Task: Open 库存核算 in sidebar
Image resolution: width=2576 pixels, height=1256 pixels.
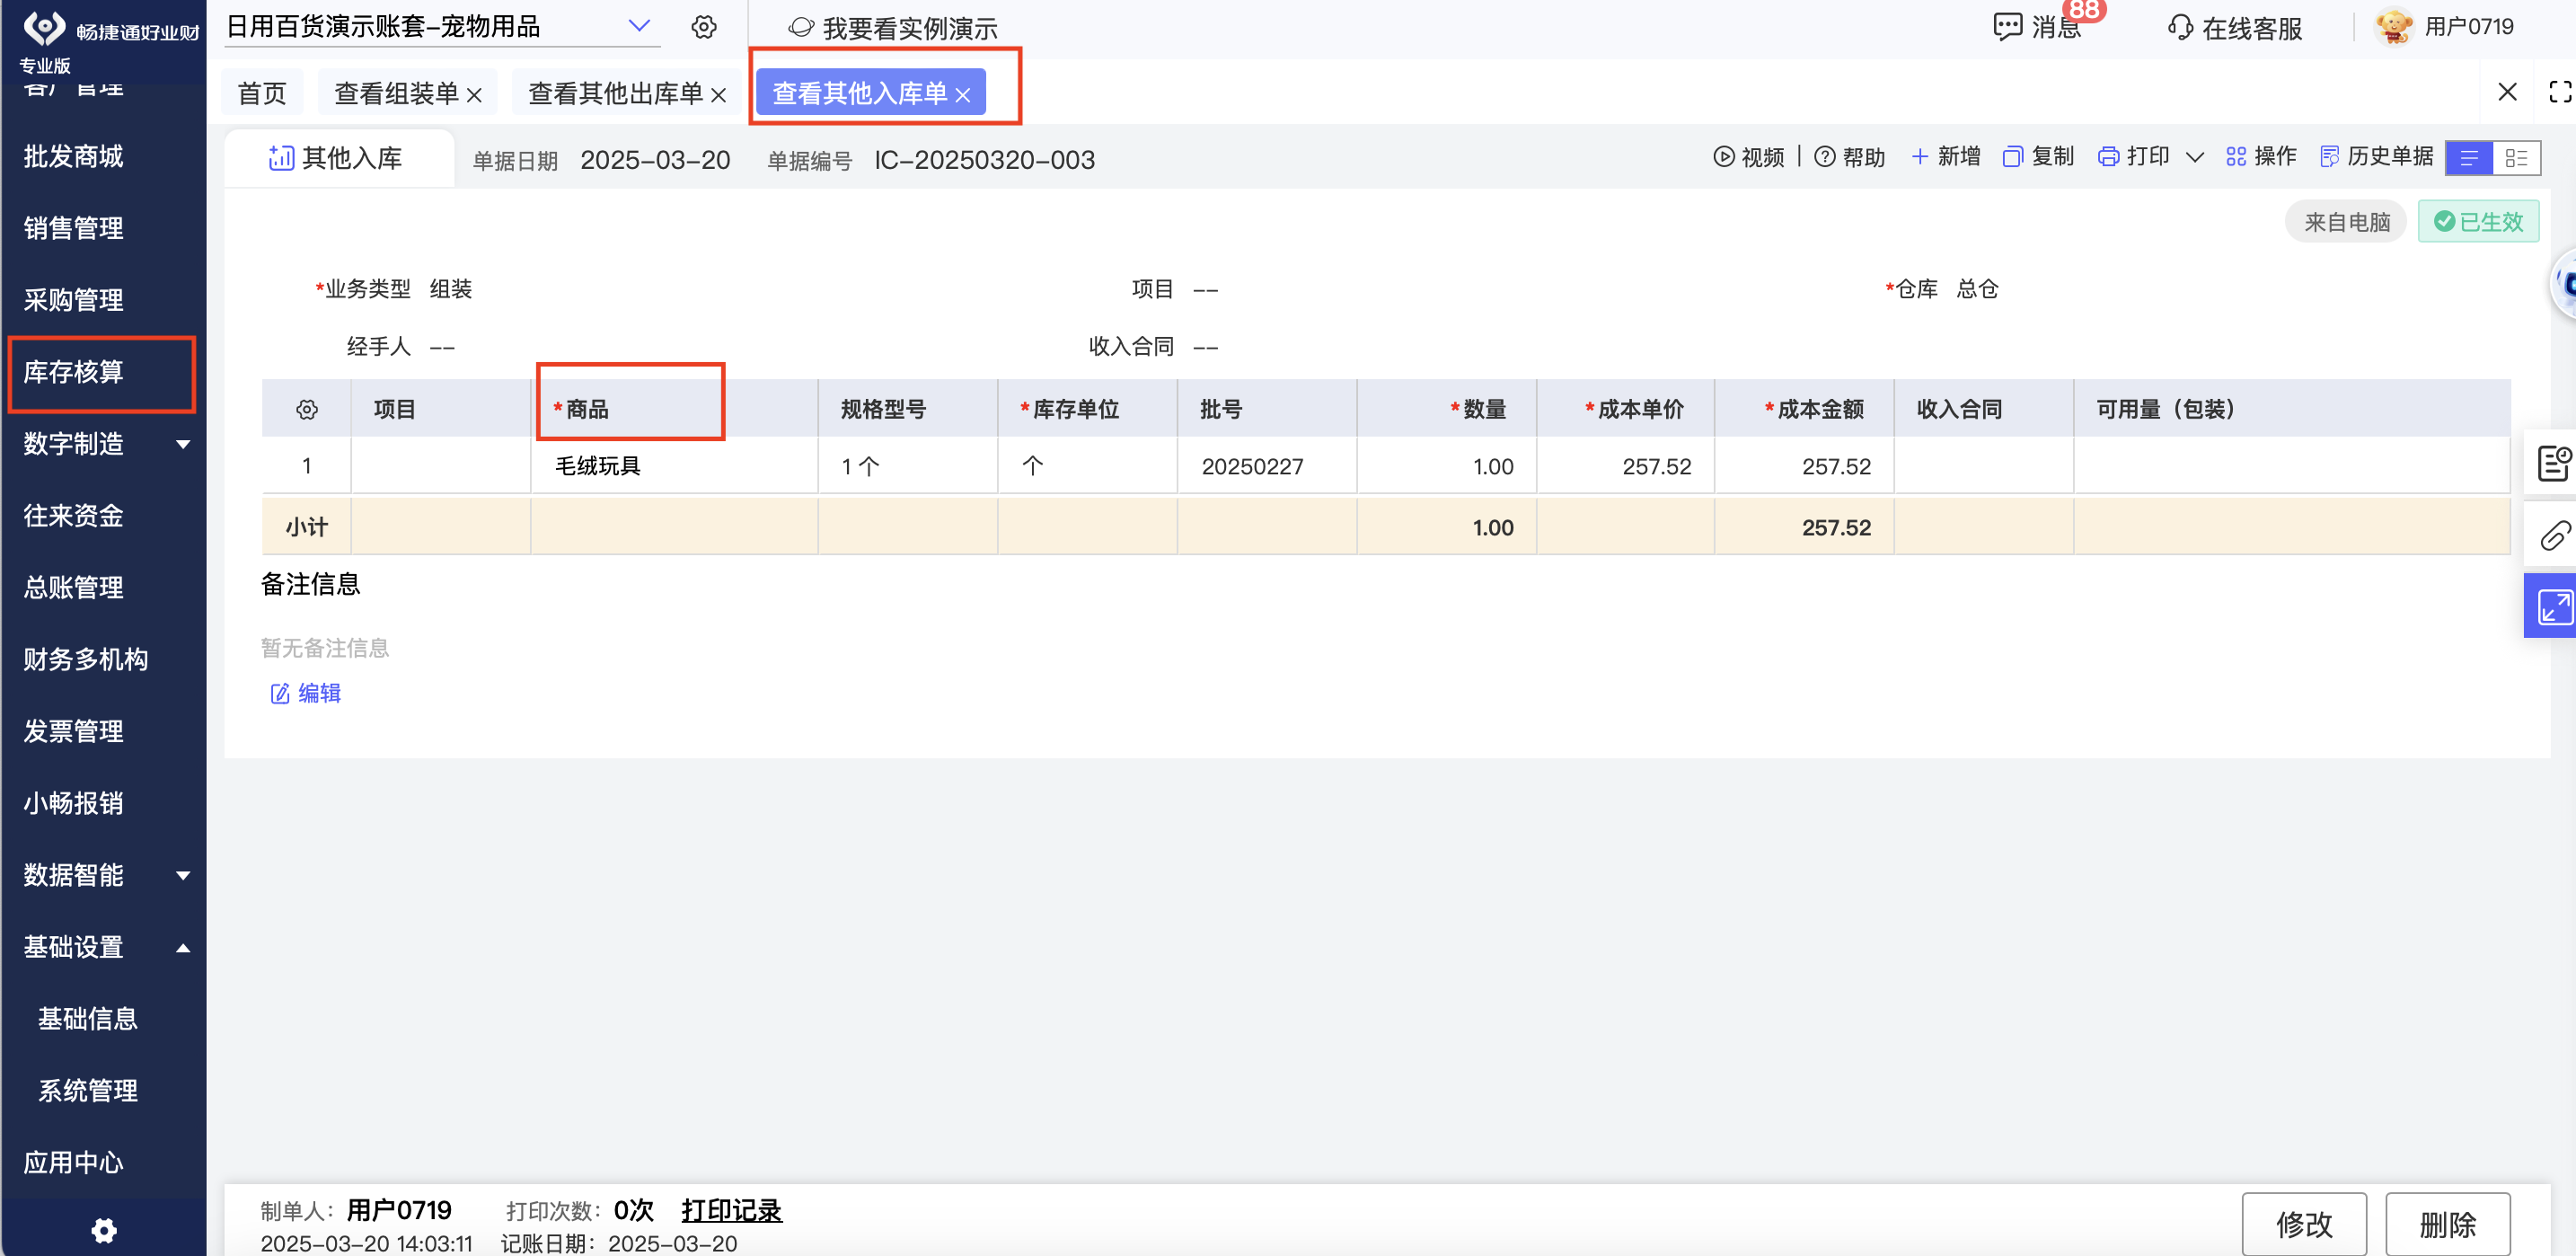Action: pos(74,372)
